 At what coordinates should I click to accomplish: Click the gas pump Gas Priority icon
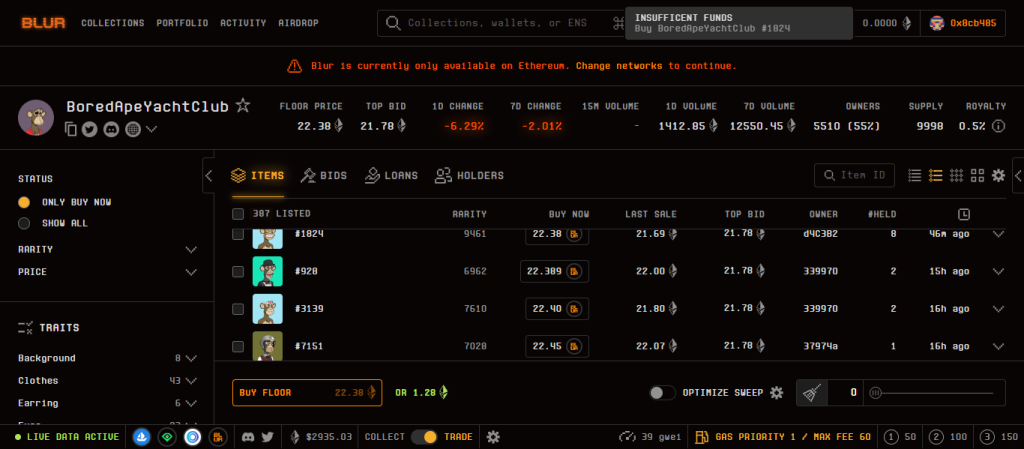(x=702, y=437)
